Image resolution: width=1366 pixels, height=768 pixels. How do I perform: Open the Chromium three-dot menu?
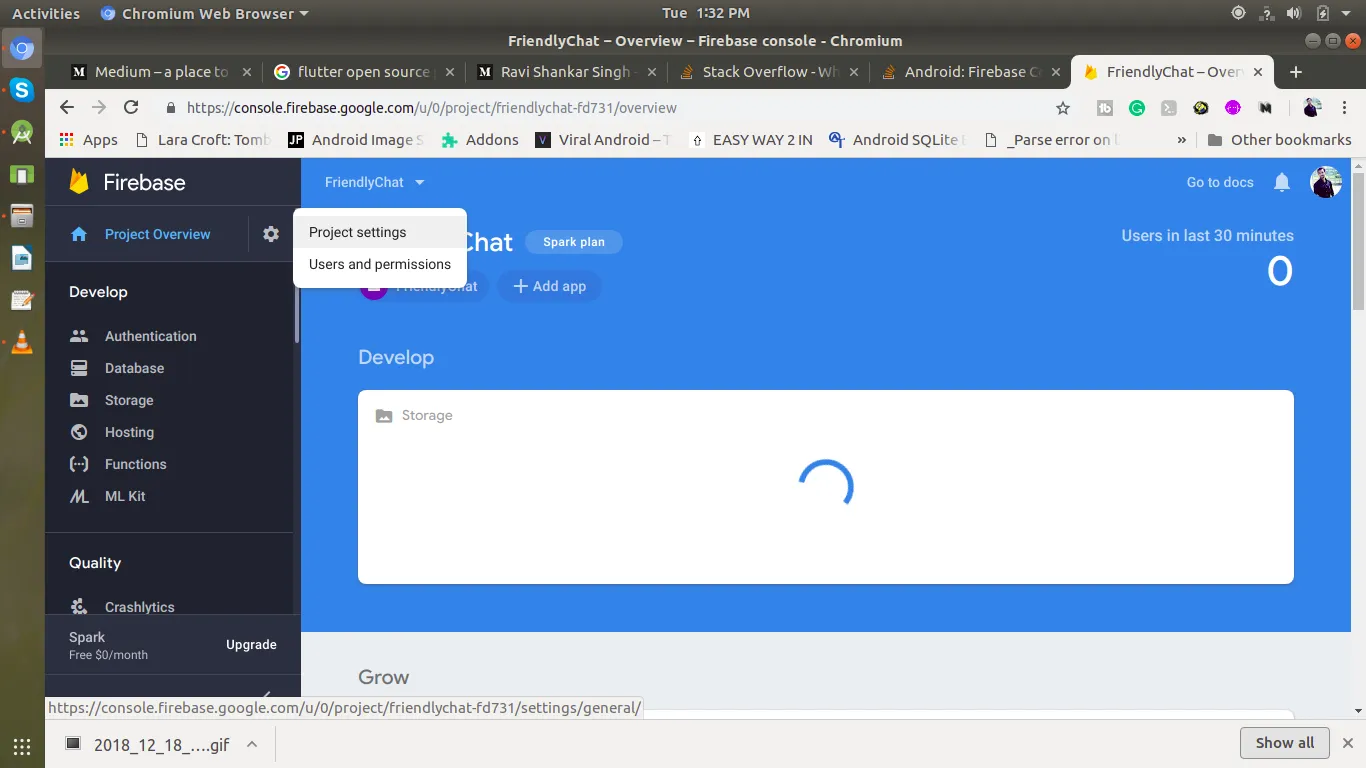click(x=1344, y=108)
